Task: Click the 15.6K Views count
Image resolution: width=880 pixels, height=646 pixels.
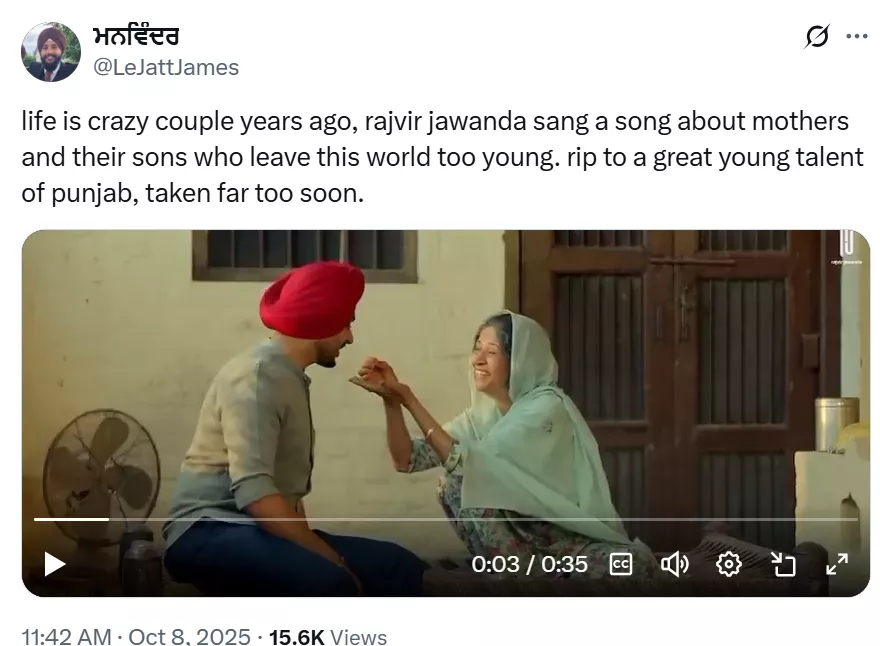Action: (x=328, y=637)
